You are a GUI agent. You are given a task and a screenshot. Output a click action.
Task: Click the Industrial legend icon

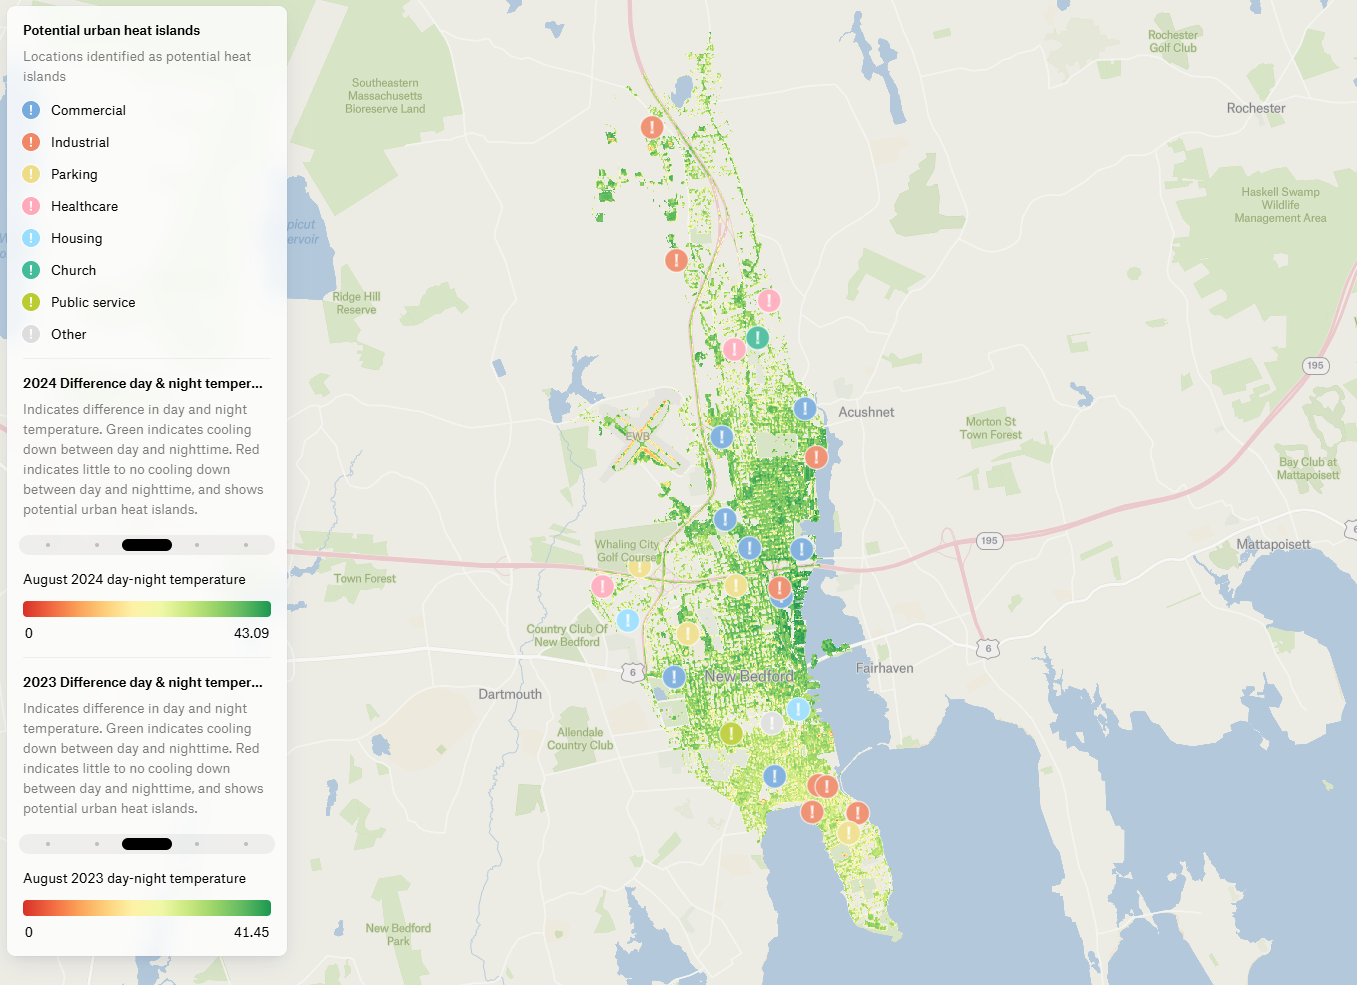click(x=31, y=142)
